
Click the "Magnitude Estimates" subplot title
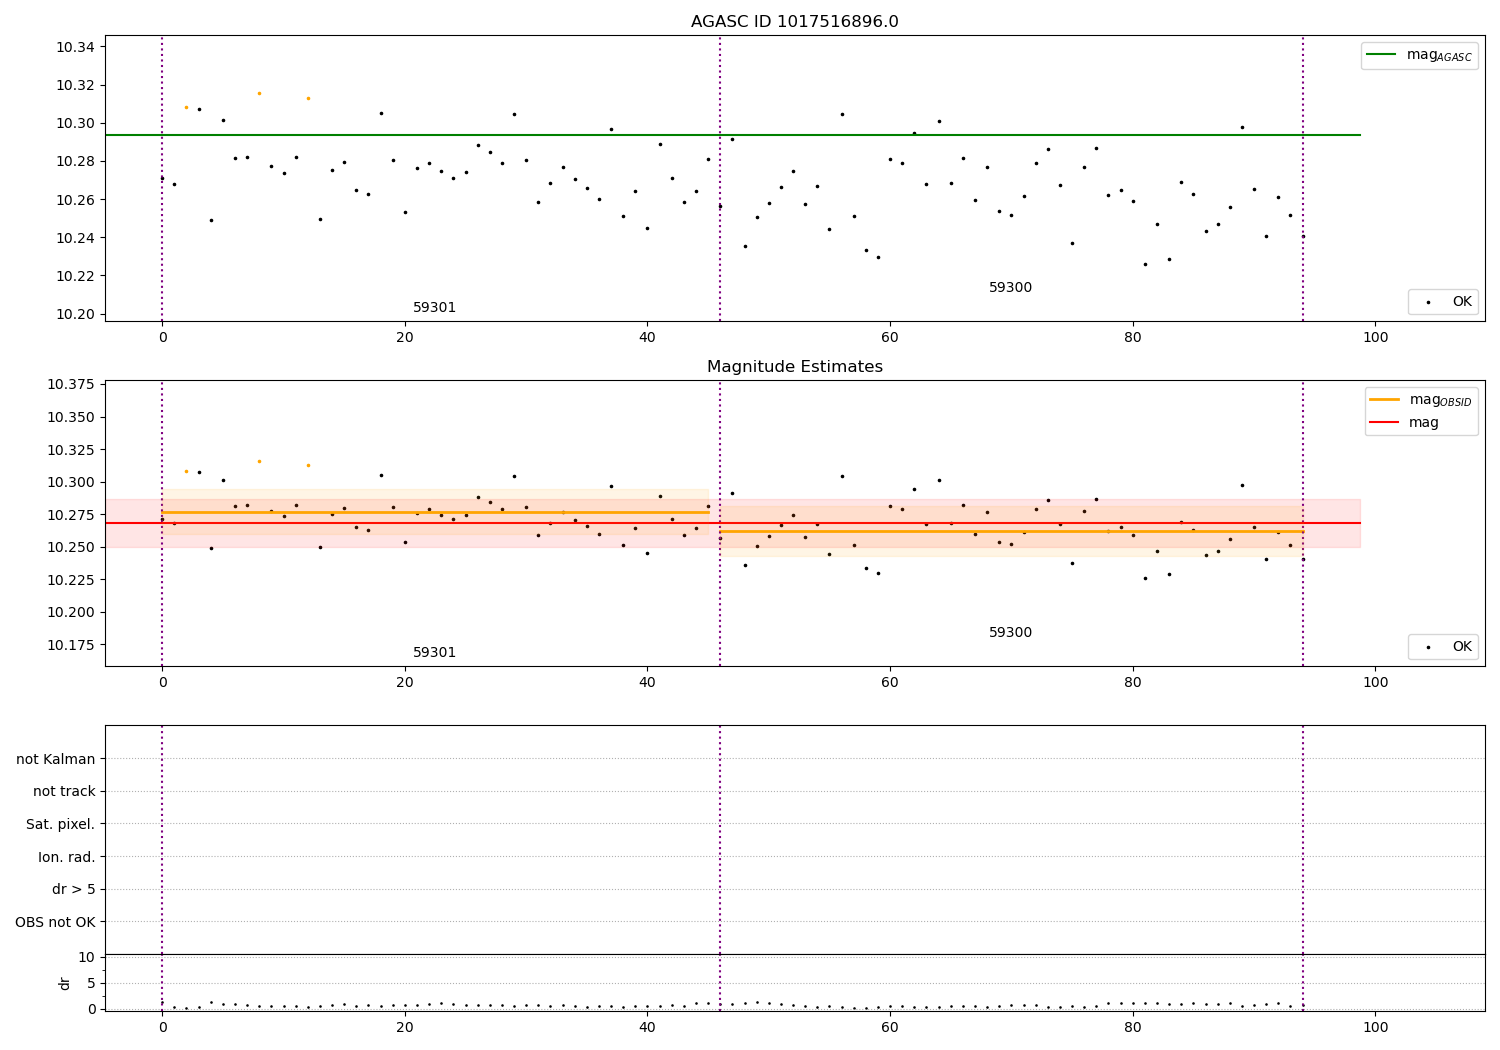click(x=794, y=367)
